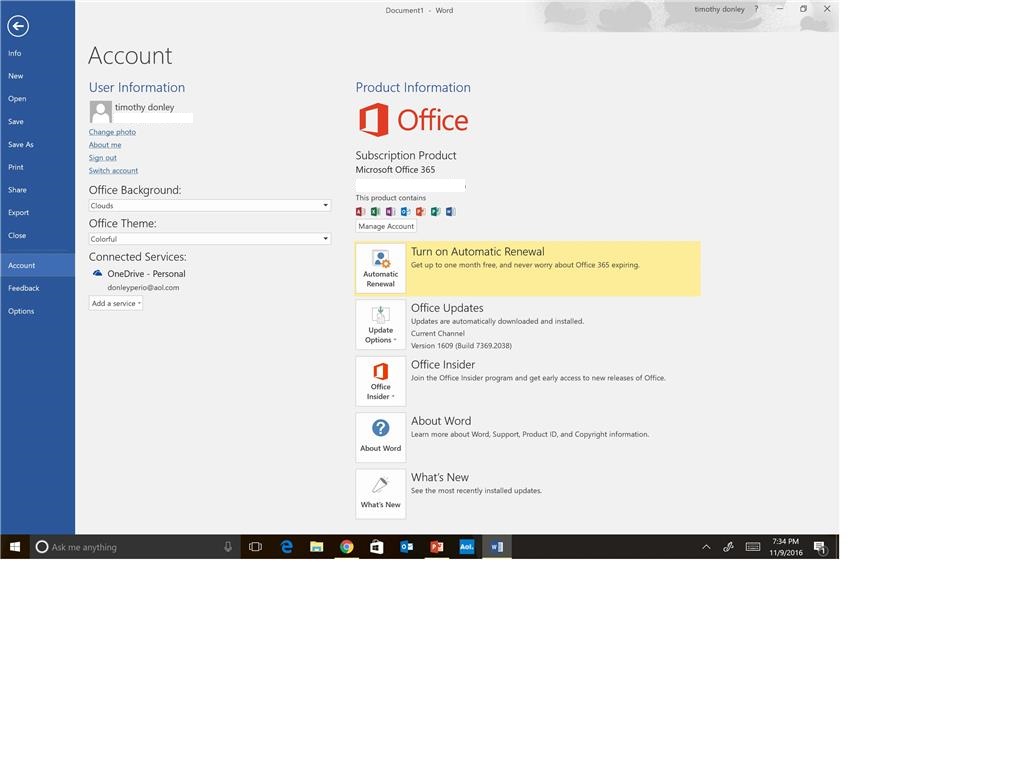
Task: Click the PowerPoint icon in product list
Action: pos(421,211)
